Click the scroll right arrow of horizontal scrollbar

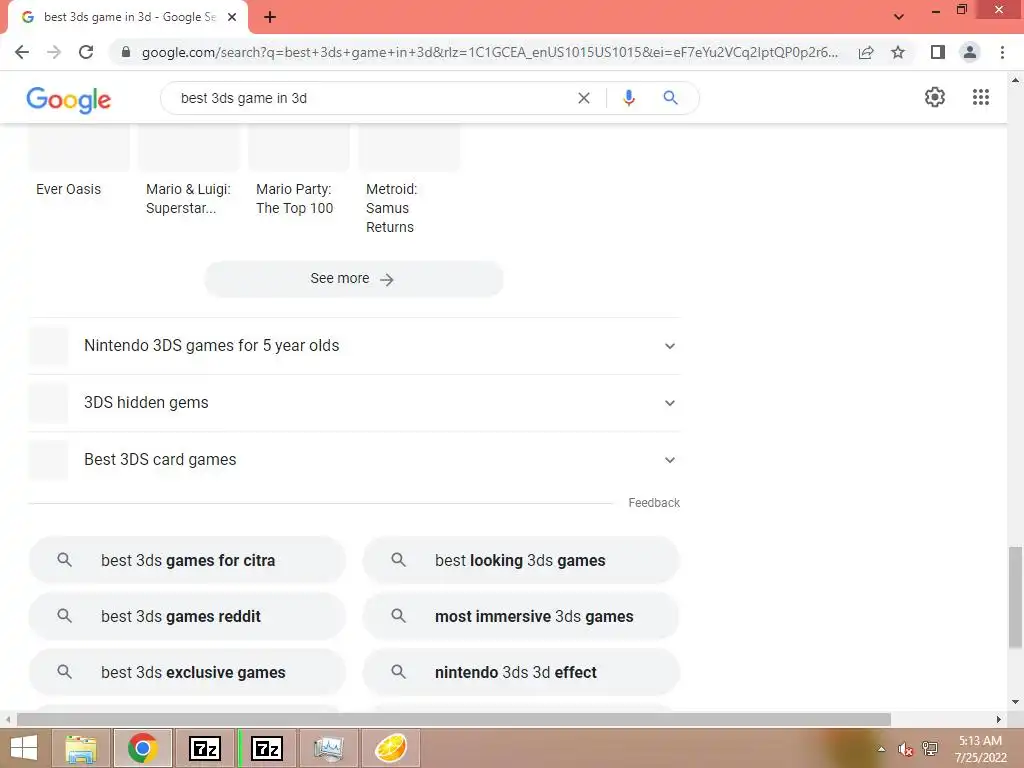click(x=999, y=720)
